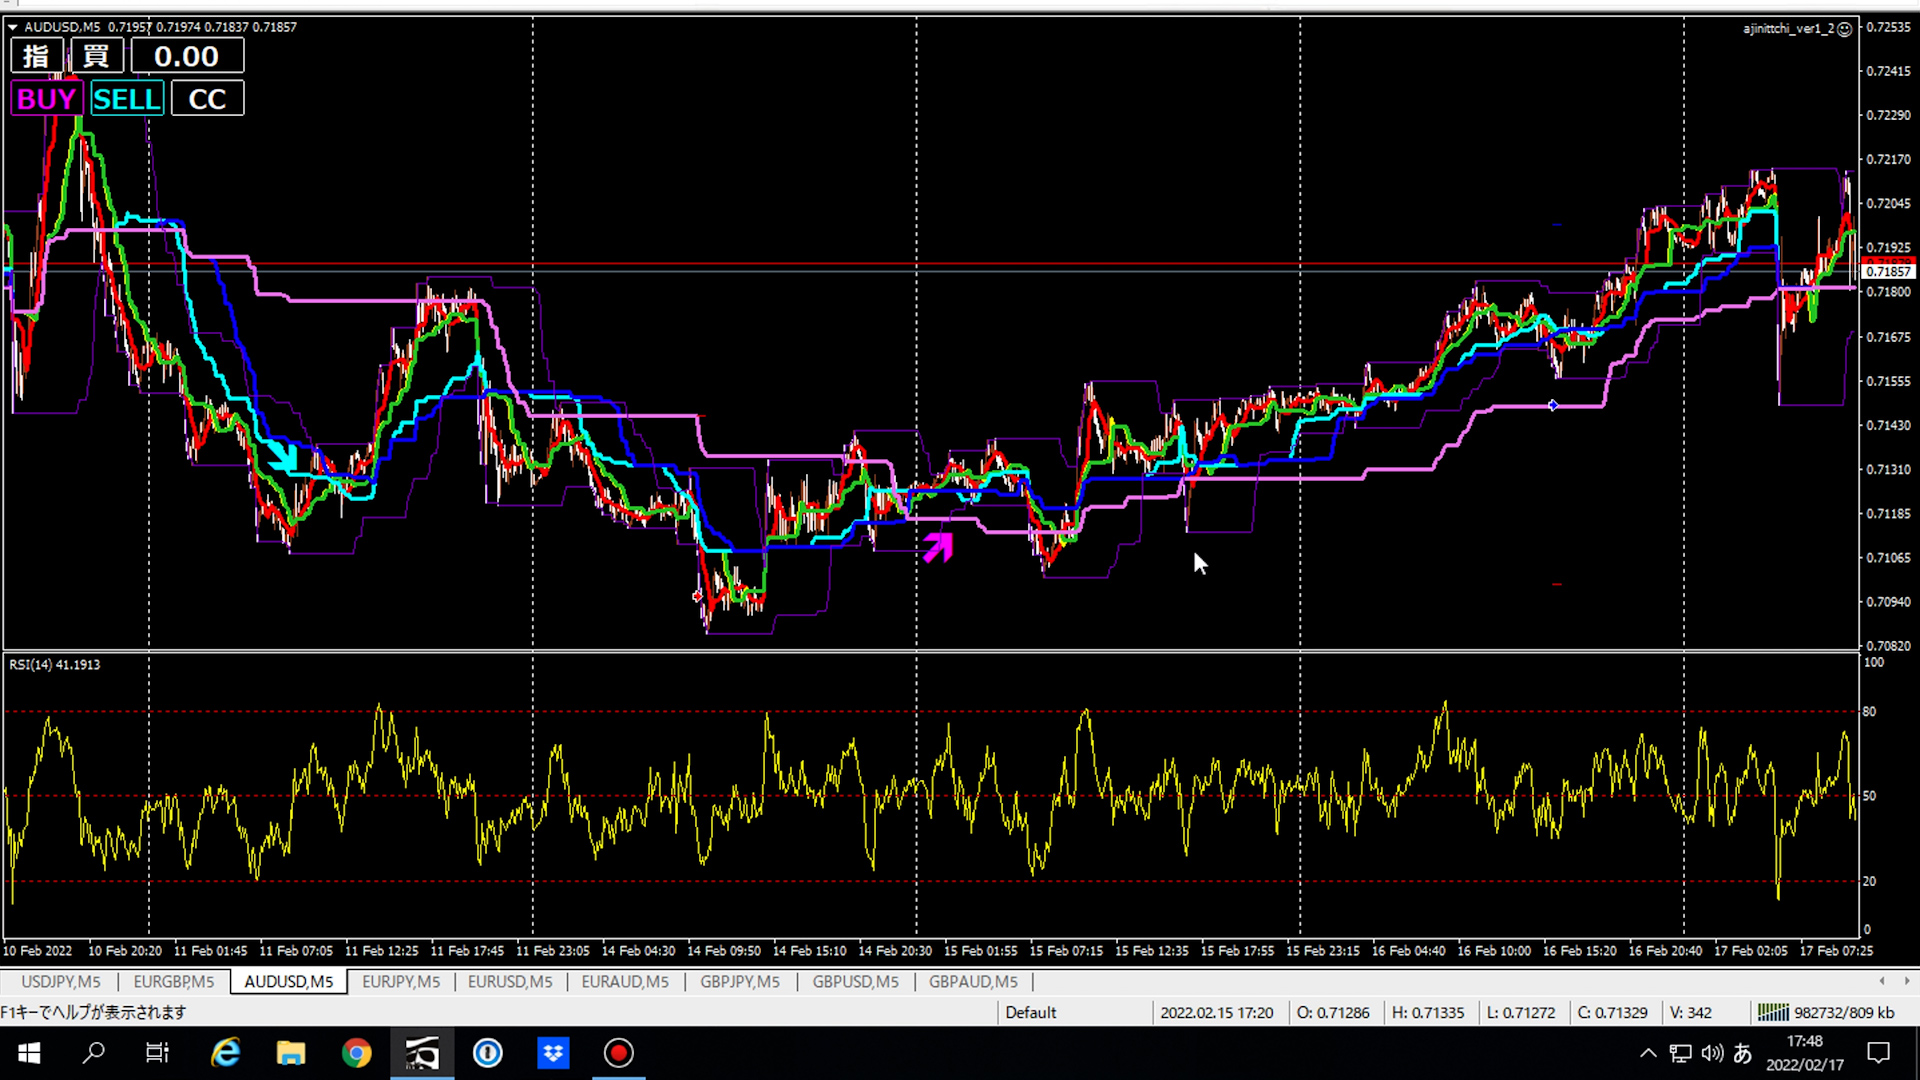Open the Dropbox taskbar icon
This screenshot has height=1080, width=1920.
click(x=553, y=1053)
